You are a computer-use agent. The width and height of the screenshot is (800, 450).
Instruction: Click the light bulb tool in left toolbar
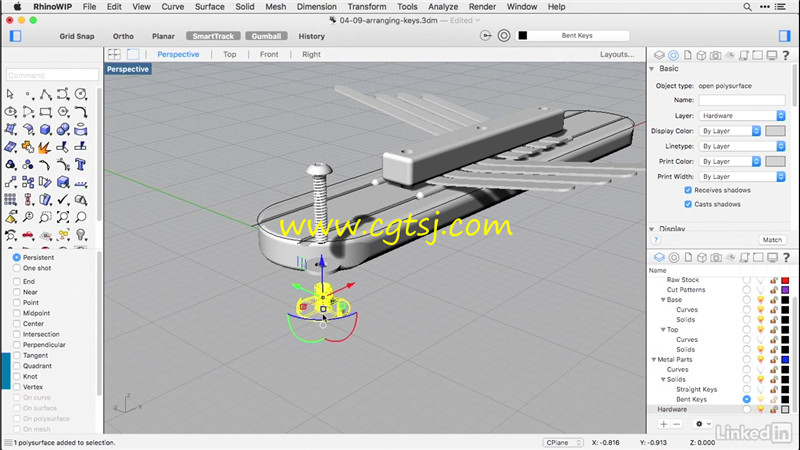(81, 235)
